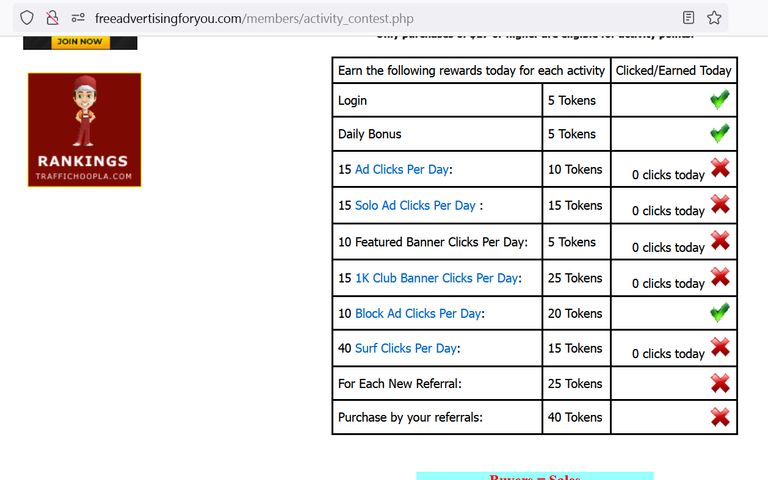Click the red X in the New Referral row

click(720, 383)
